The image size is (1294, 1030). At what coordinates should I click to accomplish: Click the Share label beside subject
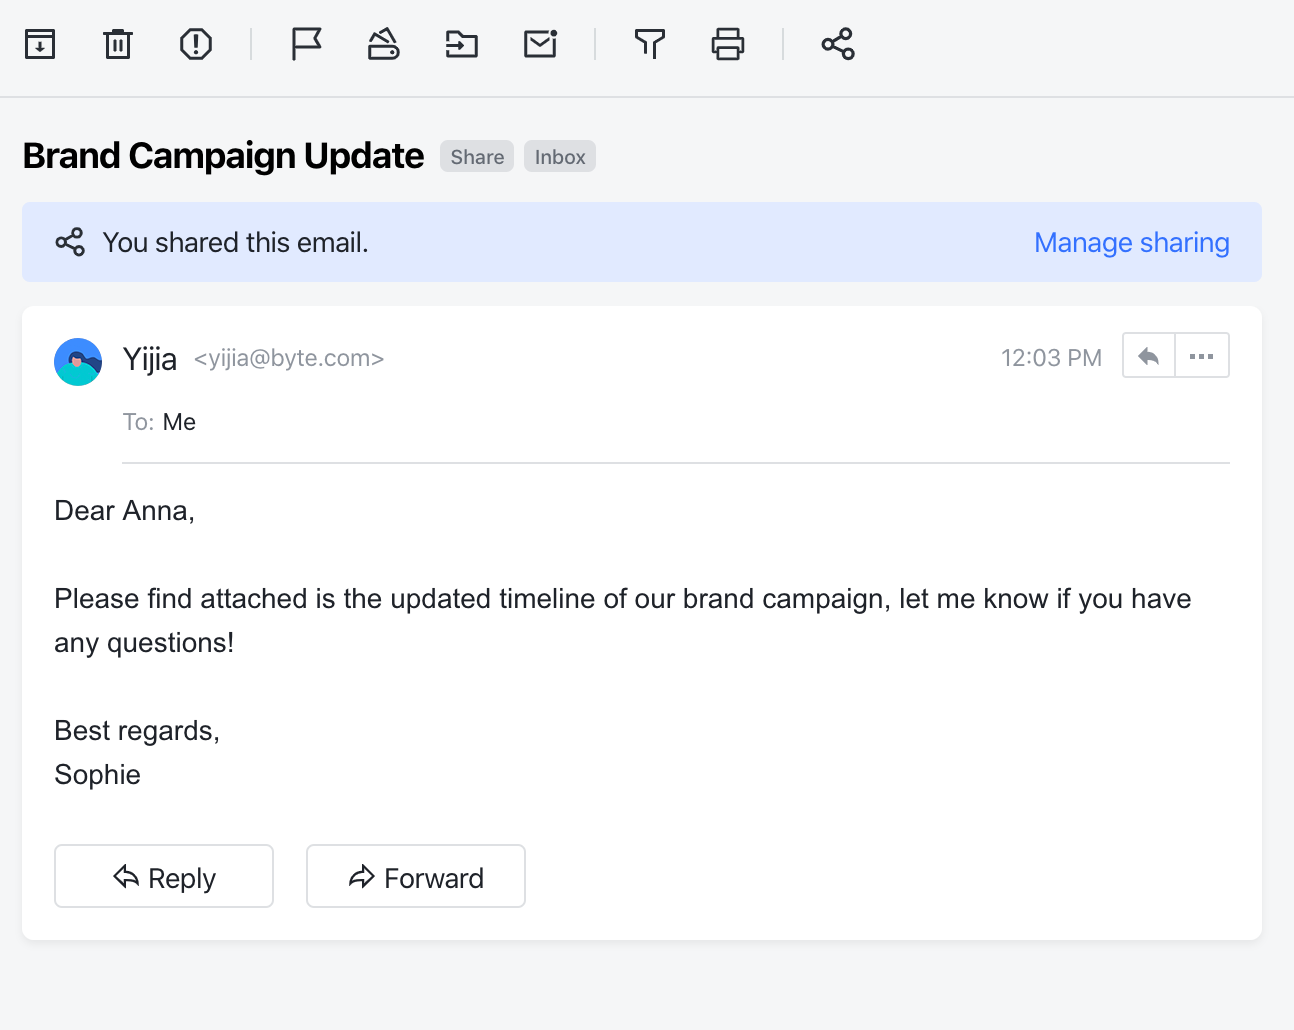pos(477,157)
